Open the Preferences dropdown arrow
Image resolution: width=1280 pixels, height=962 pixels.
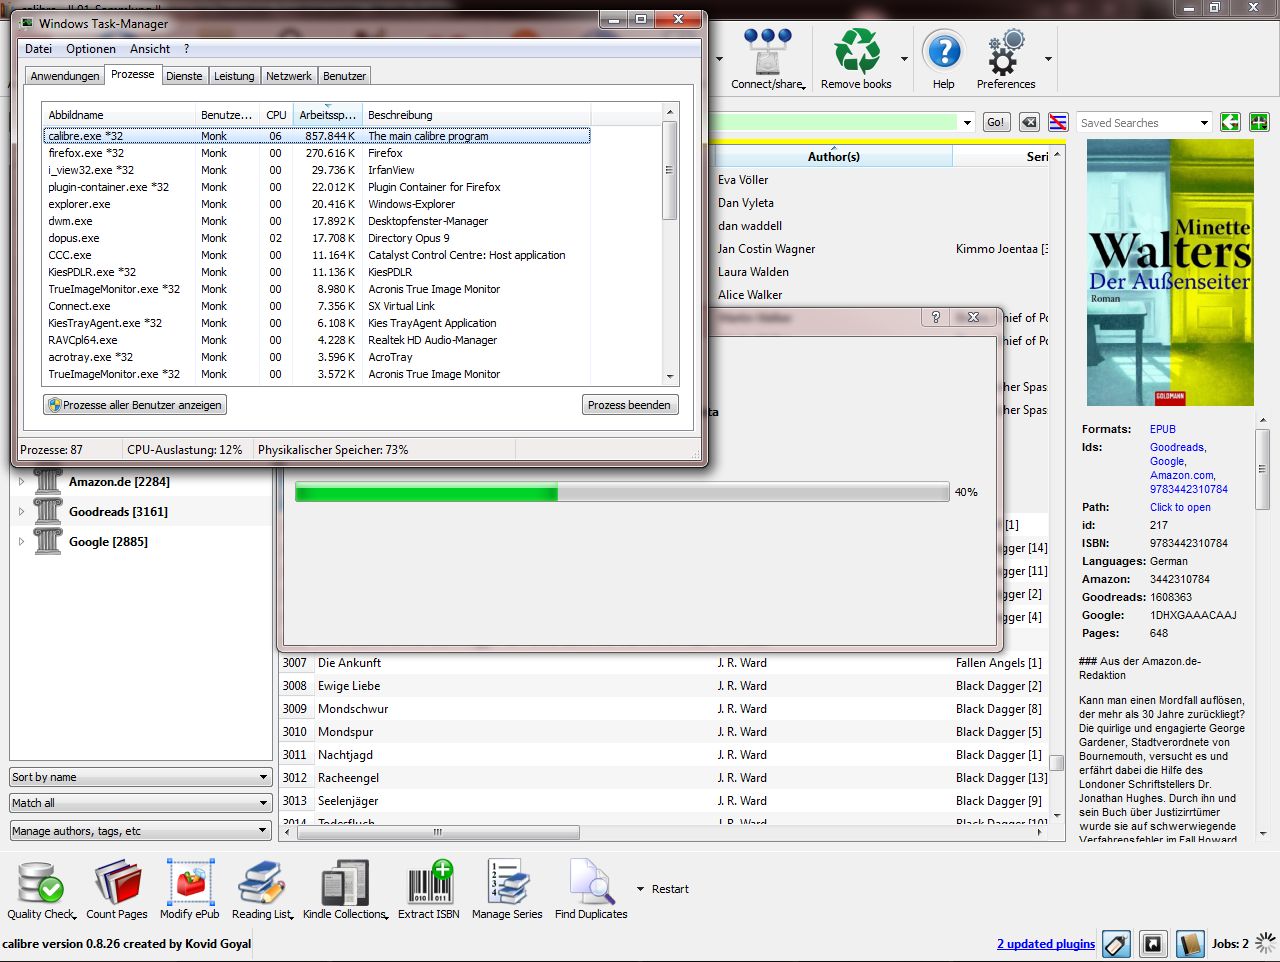[1048, 59]
